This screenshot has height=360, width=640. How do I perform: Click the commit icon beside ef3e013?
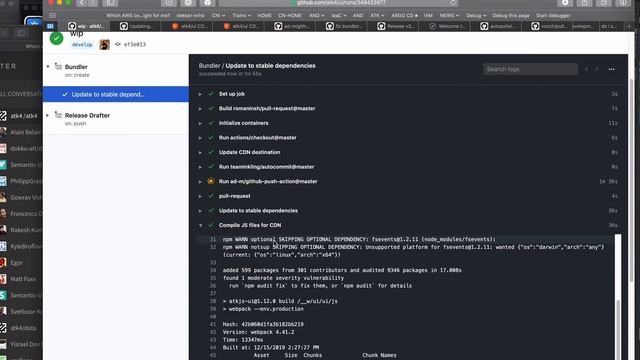(x=118, y=44)
